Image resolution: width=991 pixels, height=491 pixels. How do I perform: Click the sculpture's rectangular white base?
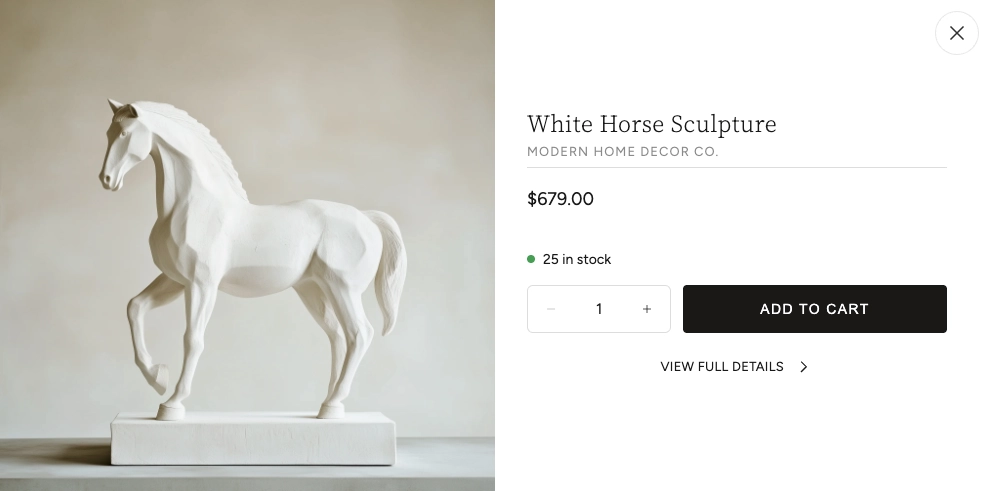coord(253,439)
